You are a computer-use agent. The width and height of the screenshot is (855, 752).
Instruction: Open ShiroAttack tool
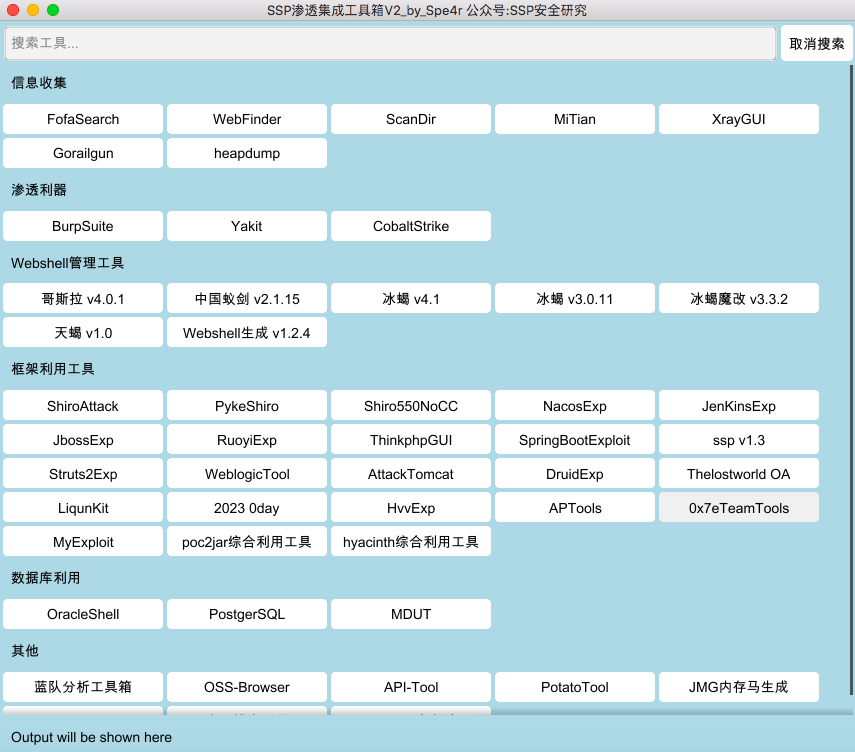coord(83,405)
